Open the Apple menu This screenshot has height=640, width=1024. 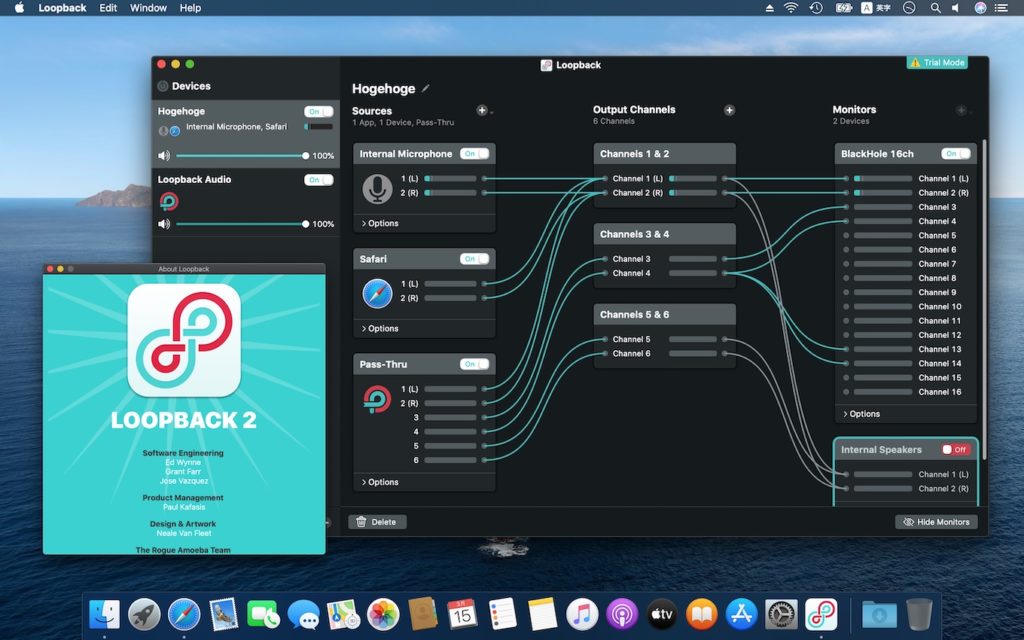click(x=19, y=8)
